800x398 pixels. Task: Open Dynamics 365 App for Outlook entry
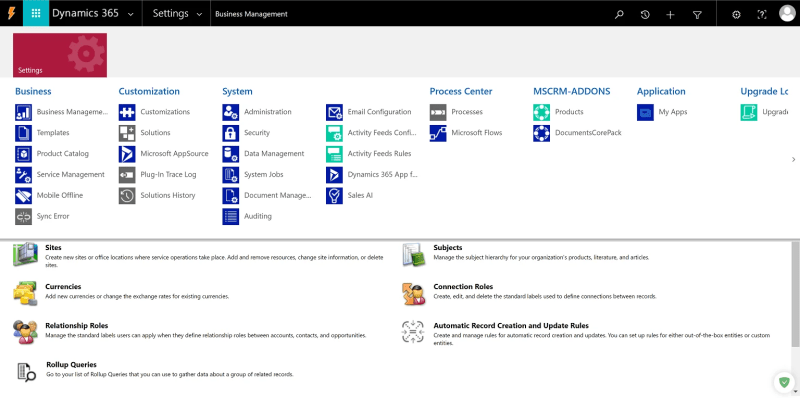pyautogui.click(x=382, y=175)
